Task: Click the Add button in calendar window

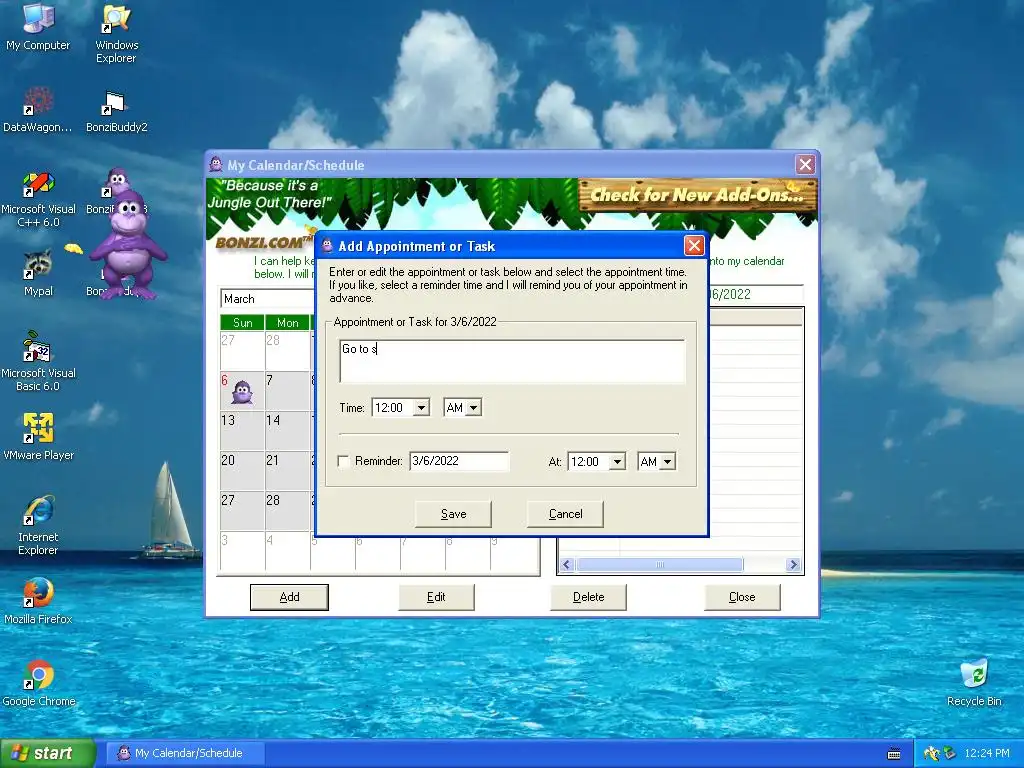Action: point(289,597)
